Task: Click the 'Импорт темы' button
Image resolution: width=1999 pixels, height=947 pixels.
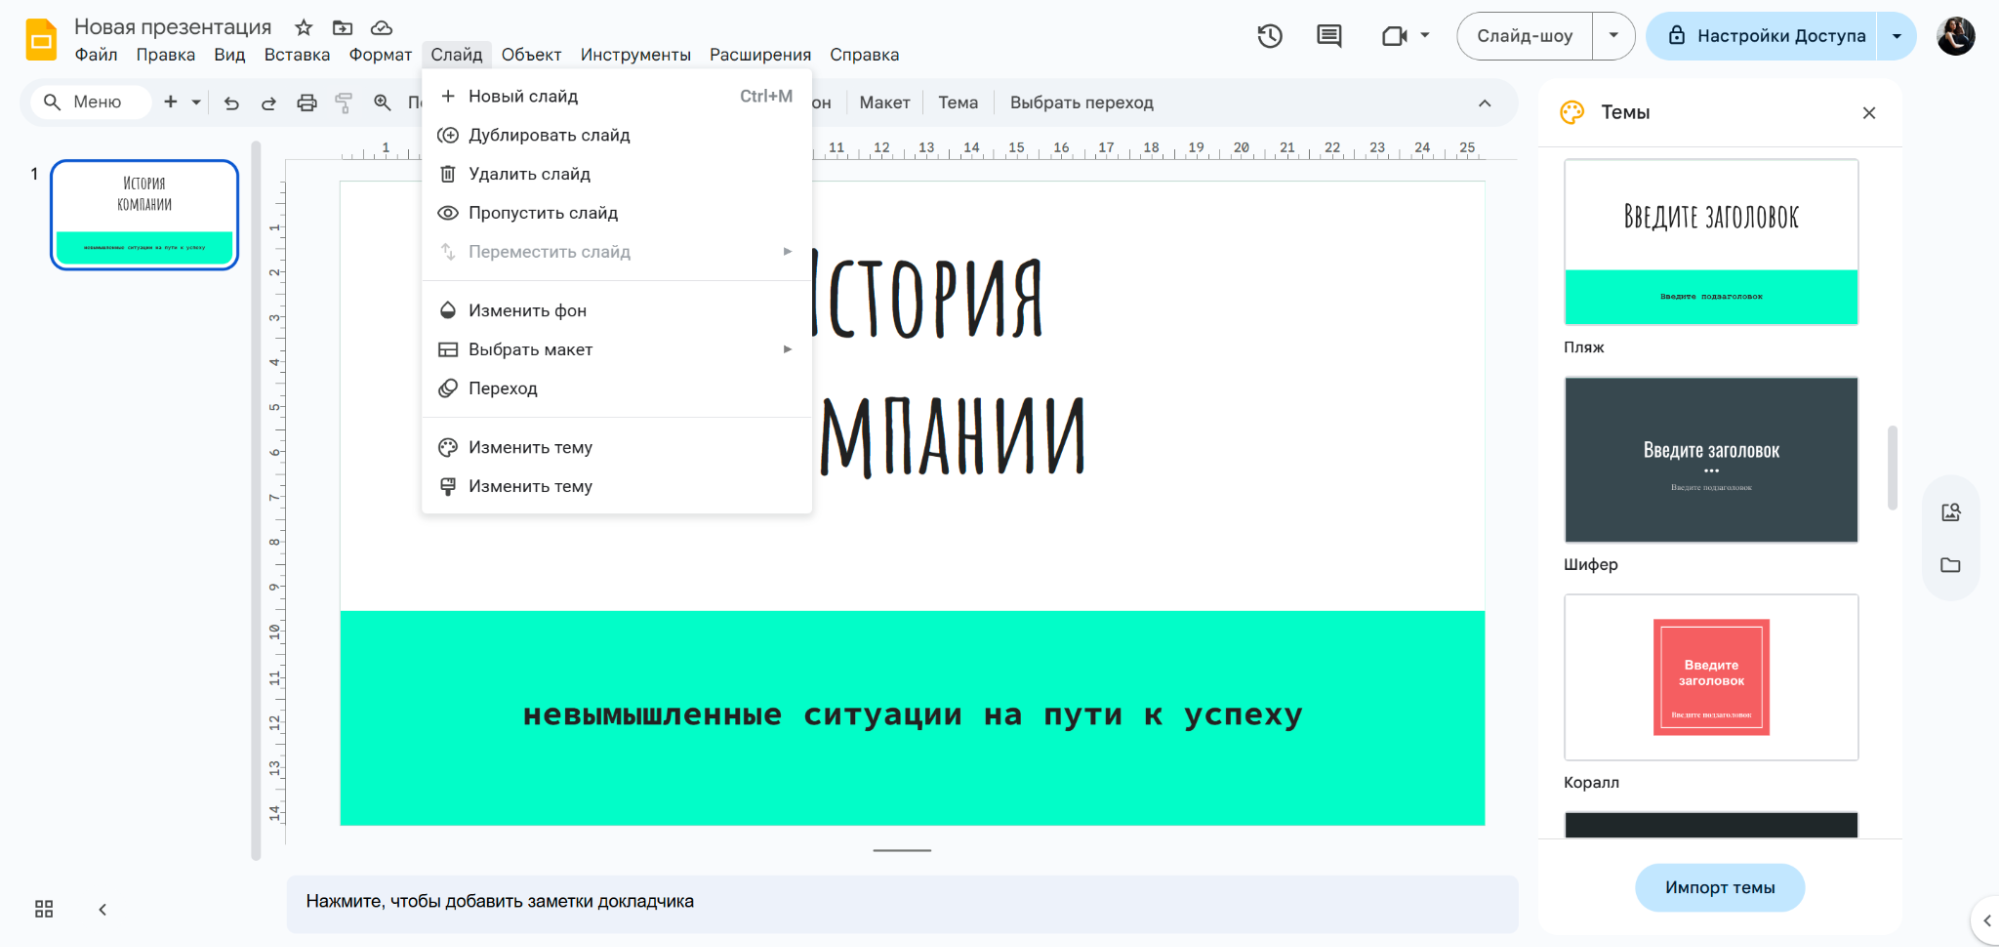Action: tap(1719, 887)
